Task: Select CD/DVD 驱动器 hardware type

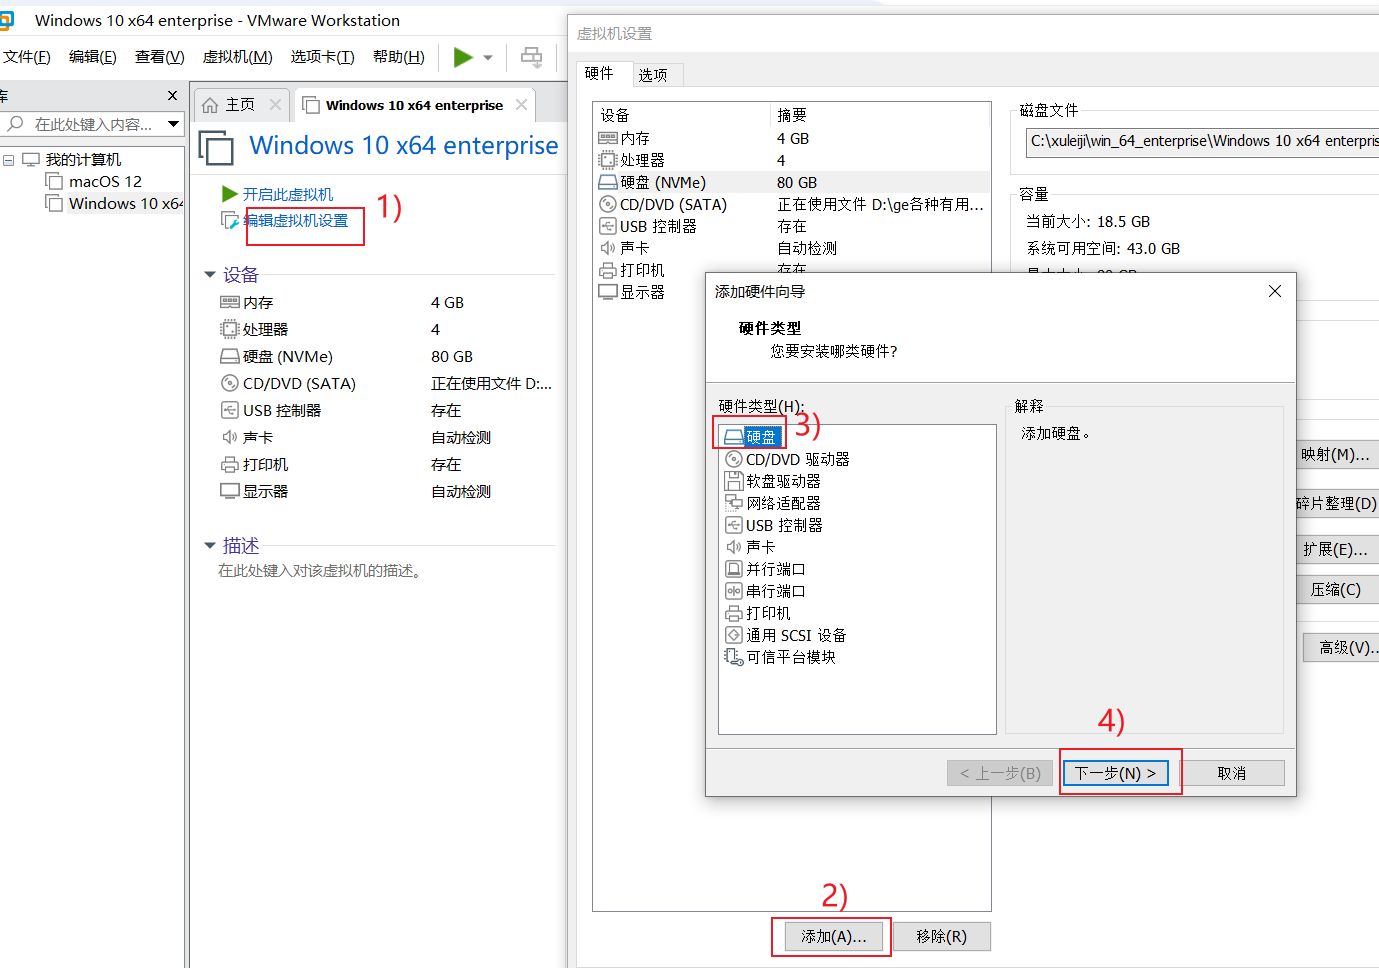Action: [796, 459]
